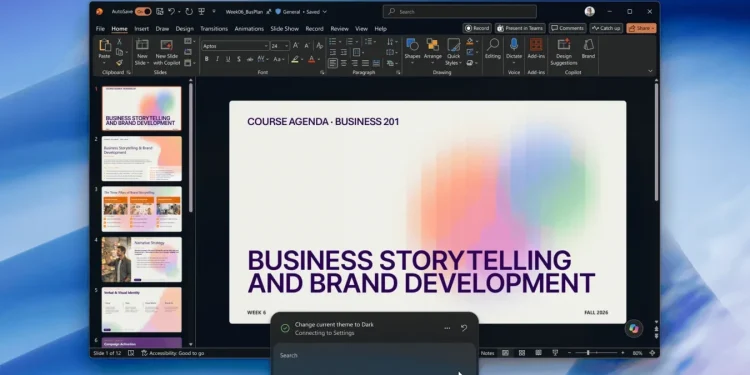
Task: Click Increase Font Size icon
Action: (x=296, y=46)
